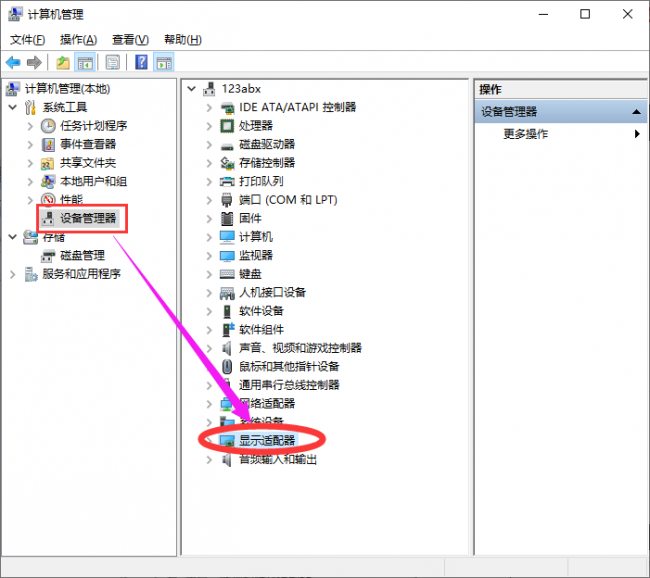This screenshot has width=650, height=578.
Task: Click the properties sheet toolbar icon
Action: pyautogui.click(x=113, y=63)
